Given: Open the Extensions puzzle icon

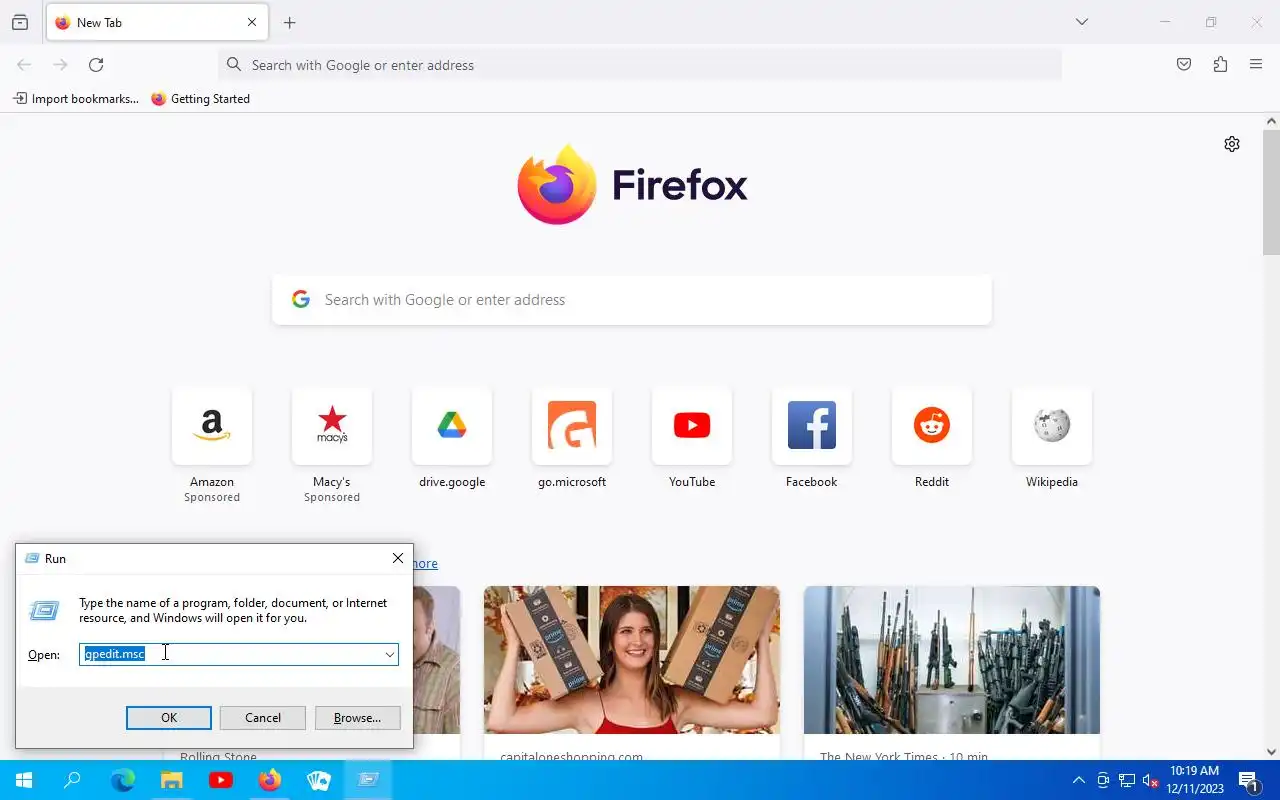Looking at the screenshot, I should pos(1220,65).
